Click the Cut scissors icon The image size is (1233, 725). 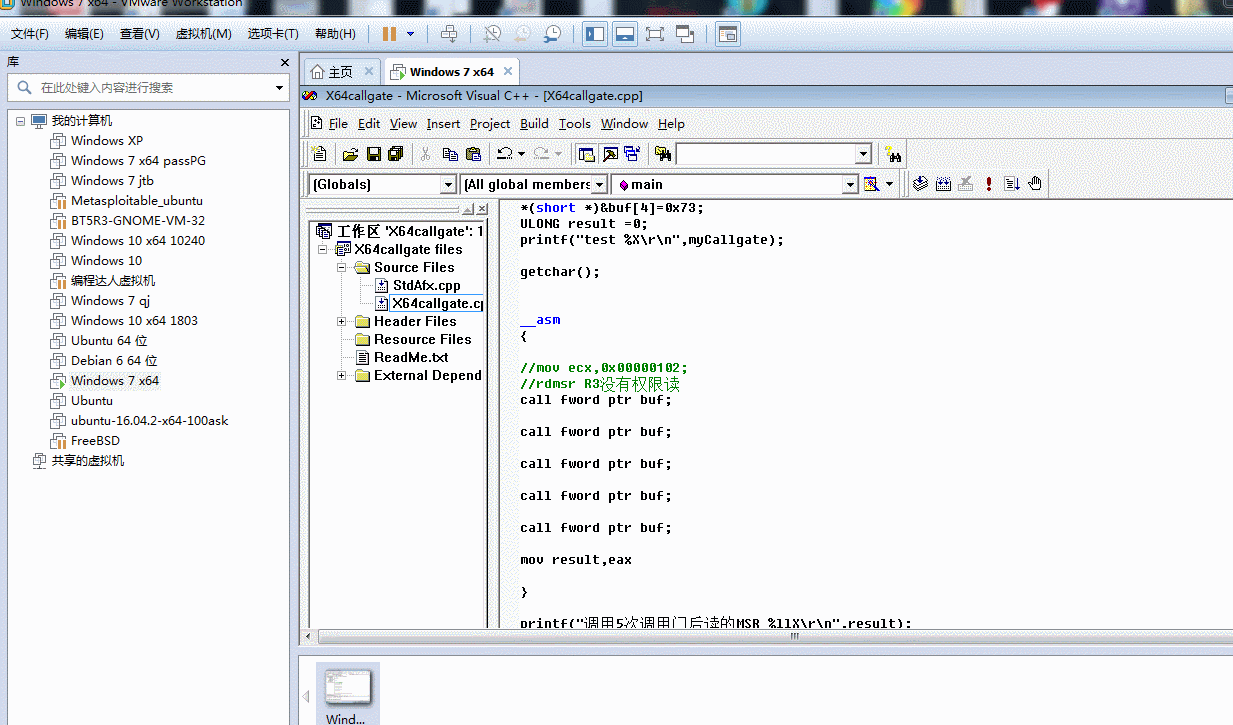click(425, 154)
